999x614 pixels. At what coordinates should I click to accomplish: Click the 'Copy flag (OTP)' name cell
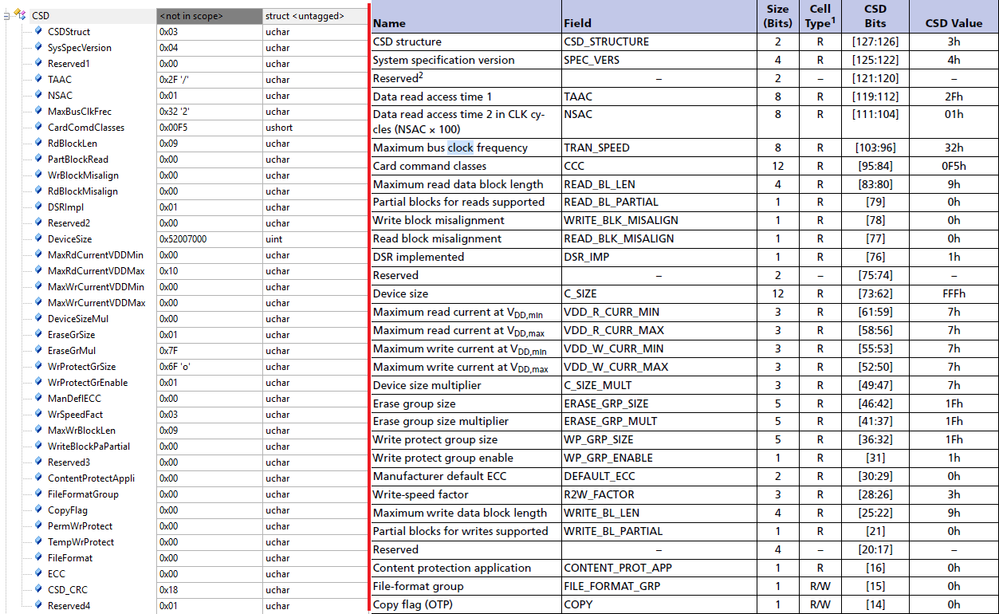466,604
